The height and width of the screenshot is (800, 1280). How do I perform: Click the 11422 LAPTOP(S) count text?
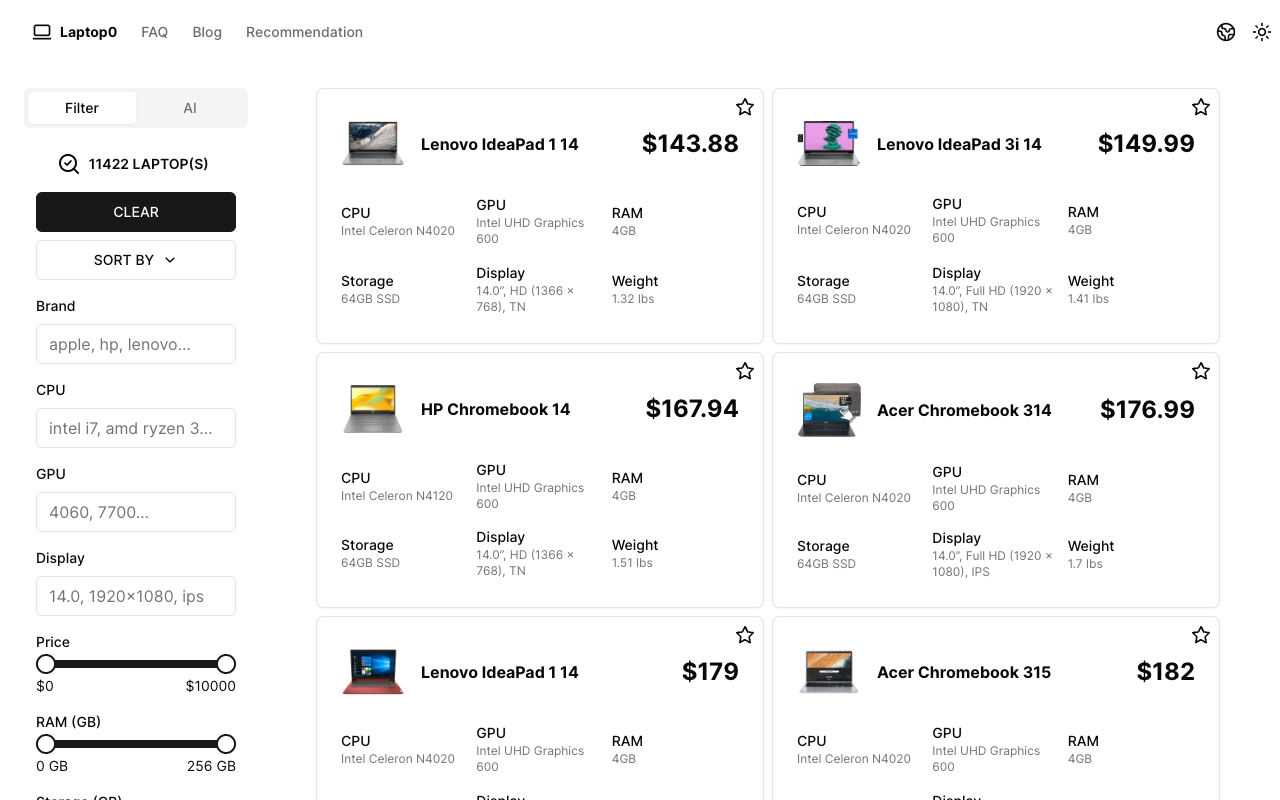pyautogui.click(x=149, y=164)
